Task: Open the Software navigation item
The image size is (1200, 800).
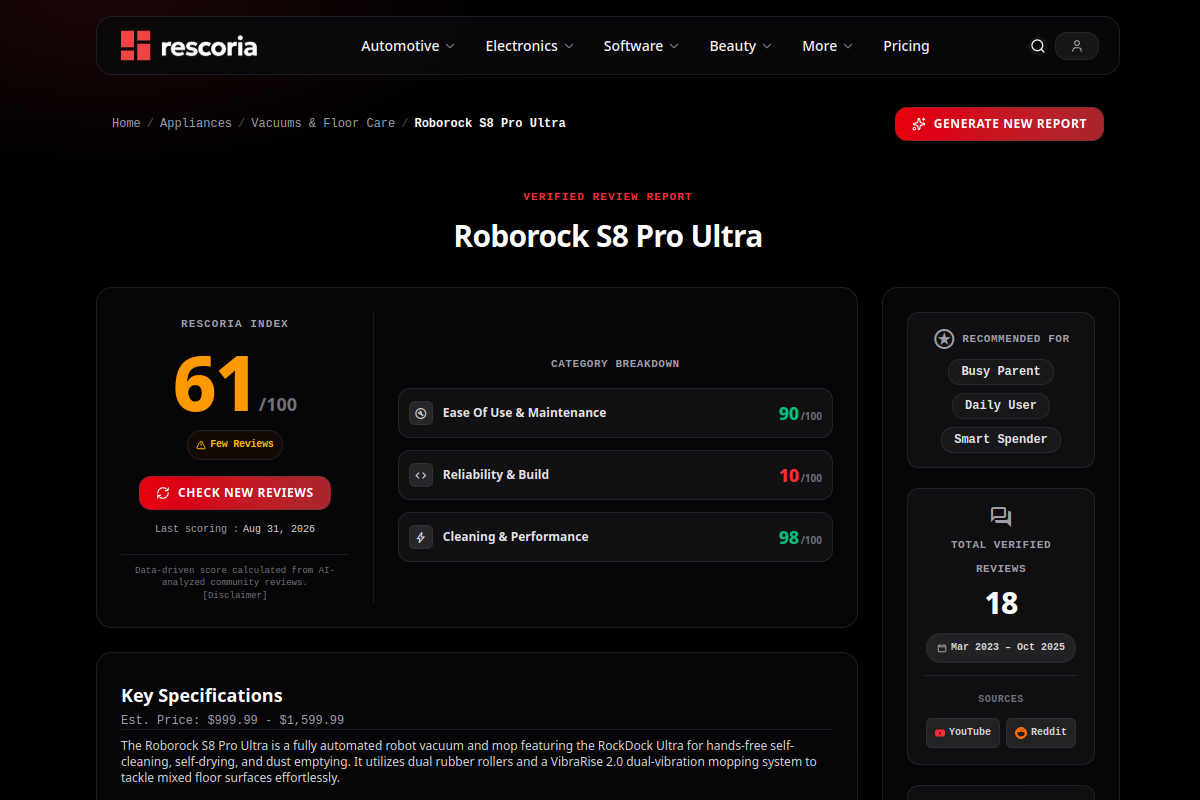Action: [x=641, y=46]
